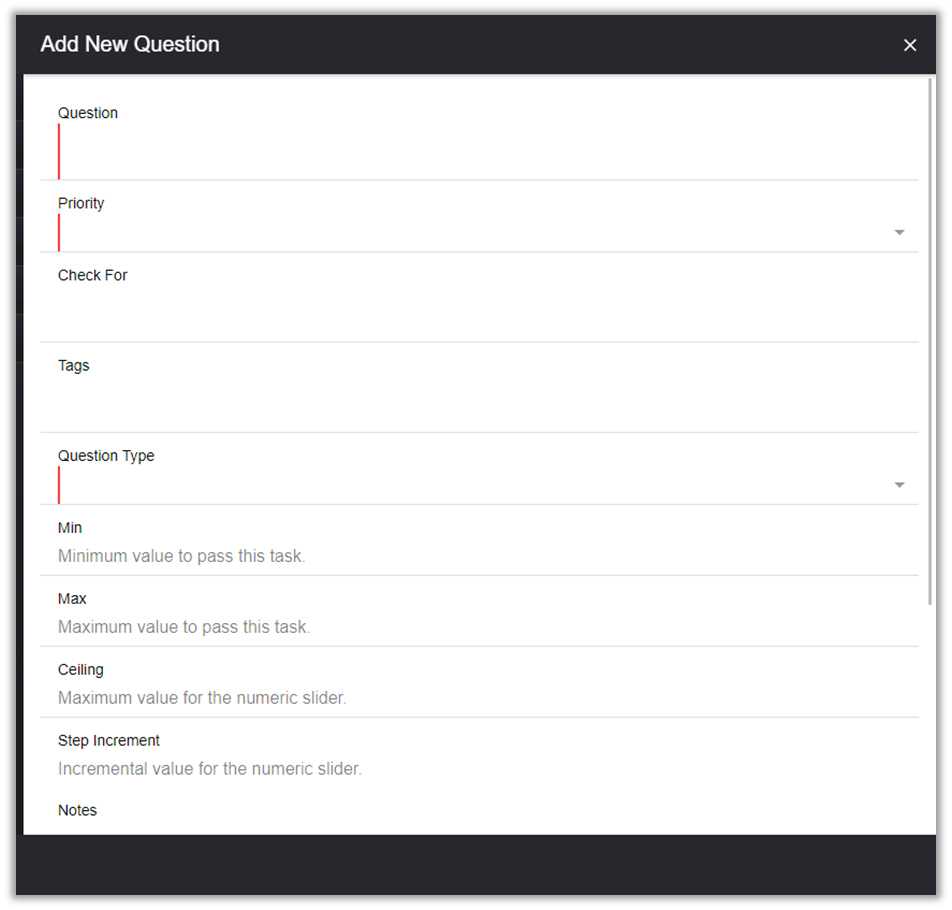Focus the Max value input field
Screen dimensions: 952x910
(480, 627)
